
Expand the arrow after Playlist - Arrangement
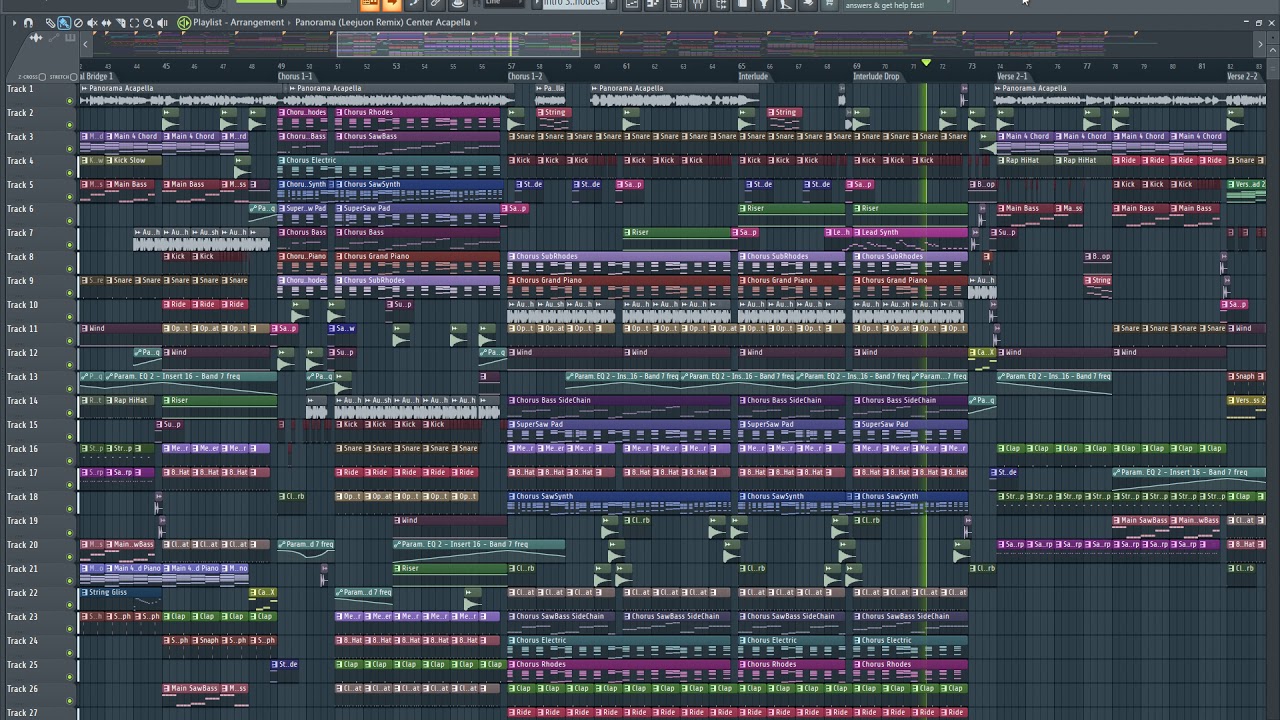(x=289, y=22)
